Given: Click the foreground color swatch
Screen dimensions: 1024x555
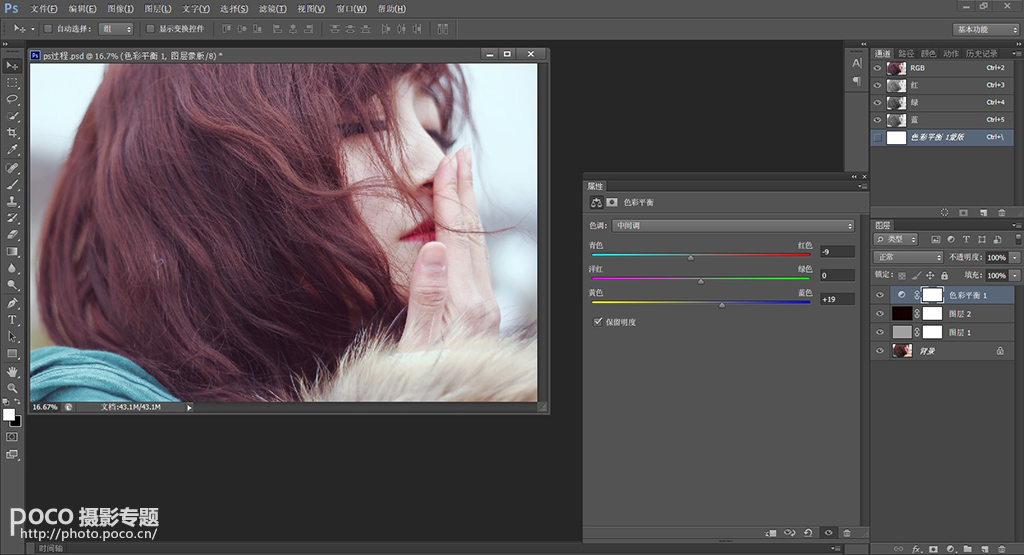Looking at the screenshot, I should [x=8, y=415].
